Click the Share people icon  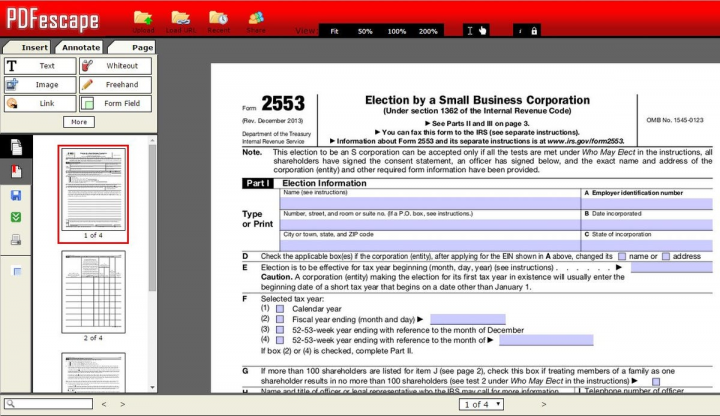[256, 18]
